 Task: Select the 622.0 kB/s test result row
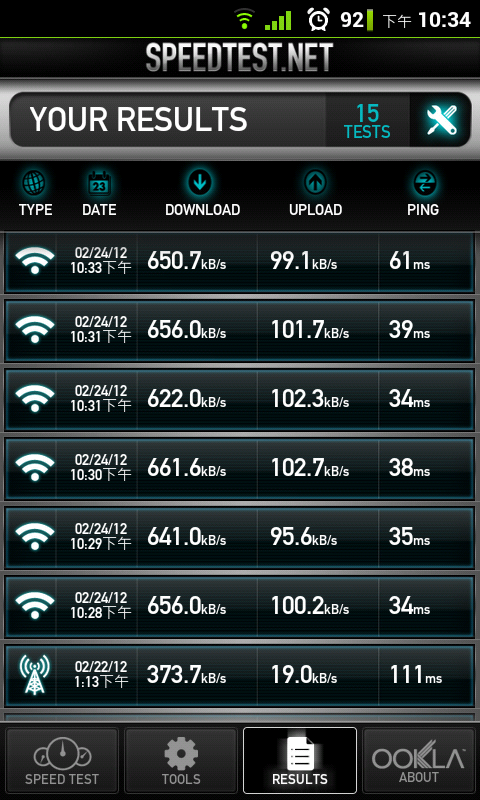240,400
